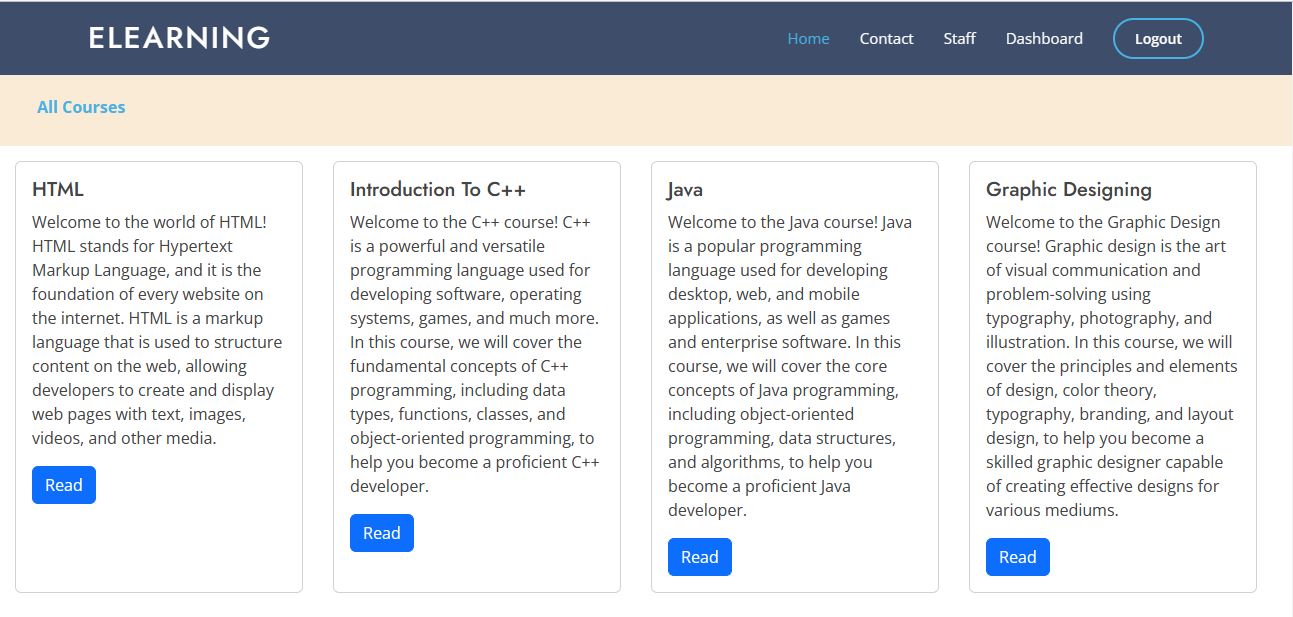Viewport: 1293px width, 617px height.
Task: Click the Logout button
Action: click(x=1157, y=38)
